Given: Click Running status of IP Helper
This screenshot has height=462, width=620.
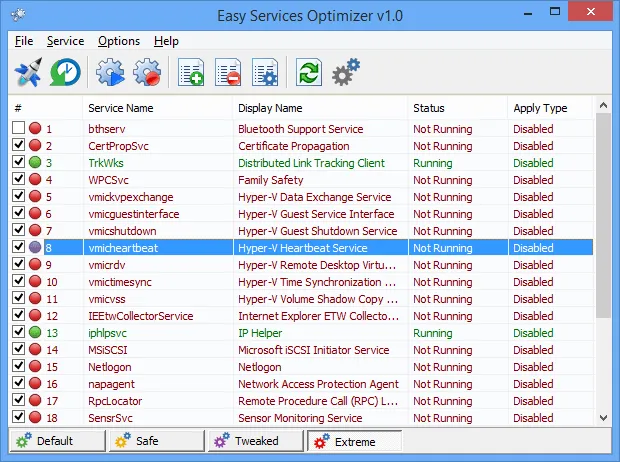Looking at the screenshot, I should (x=433, y=333).
